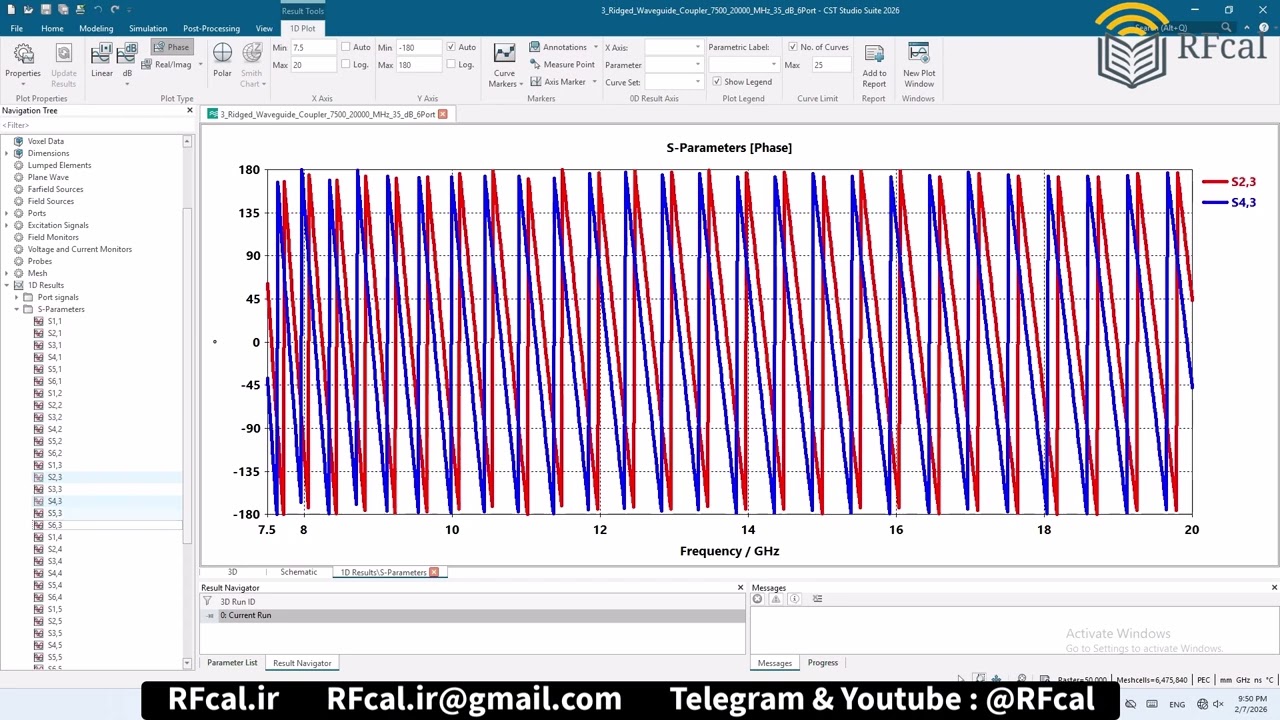Open a New Plot Window
1280x720 pixels.
coord(919,65)
